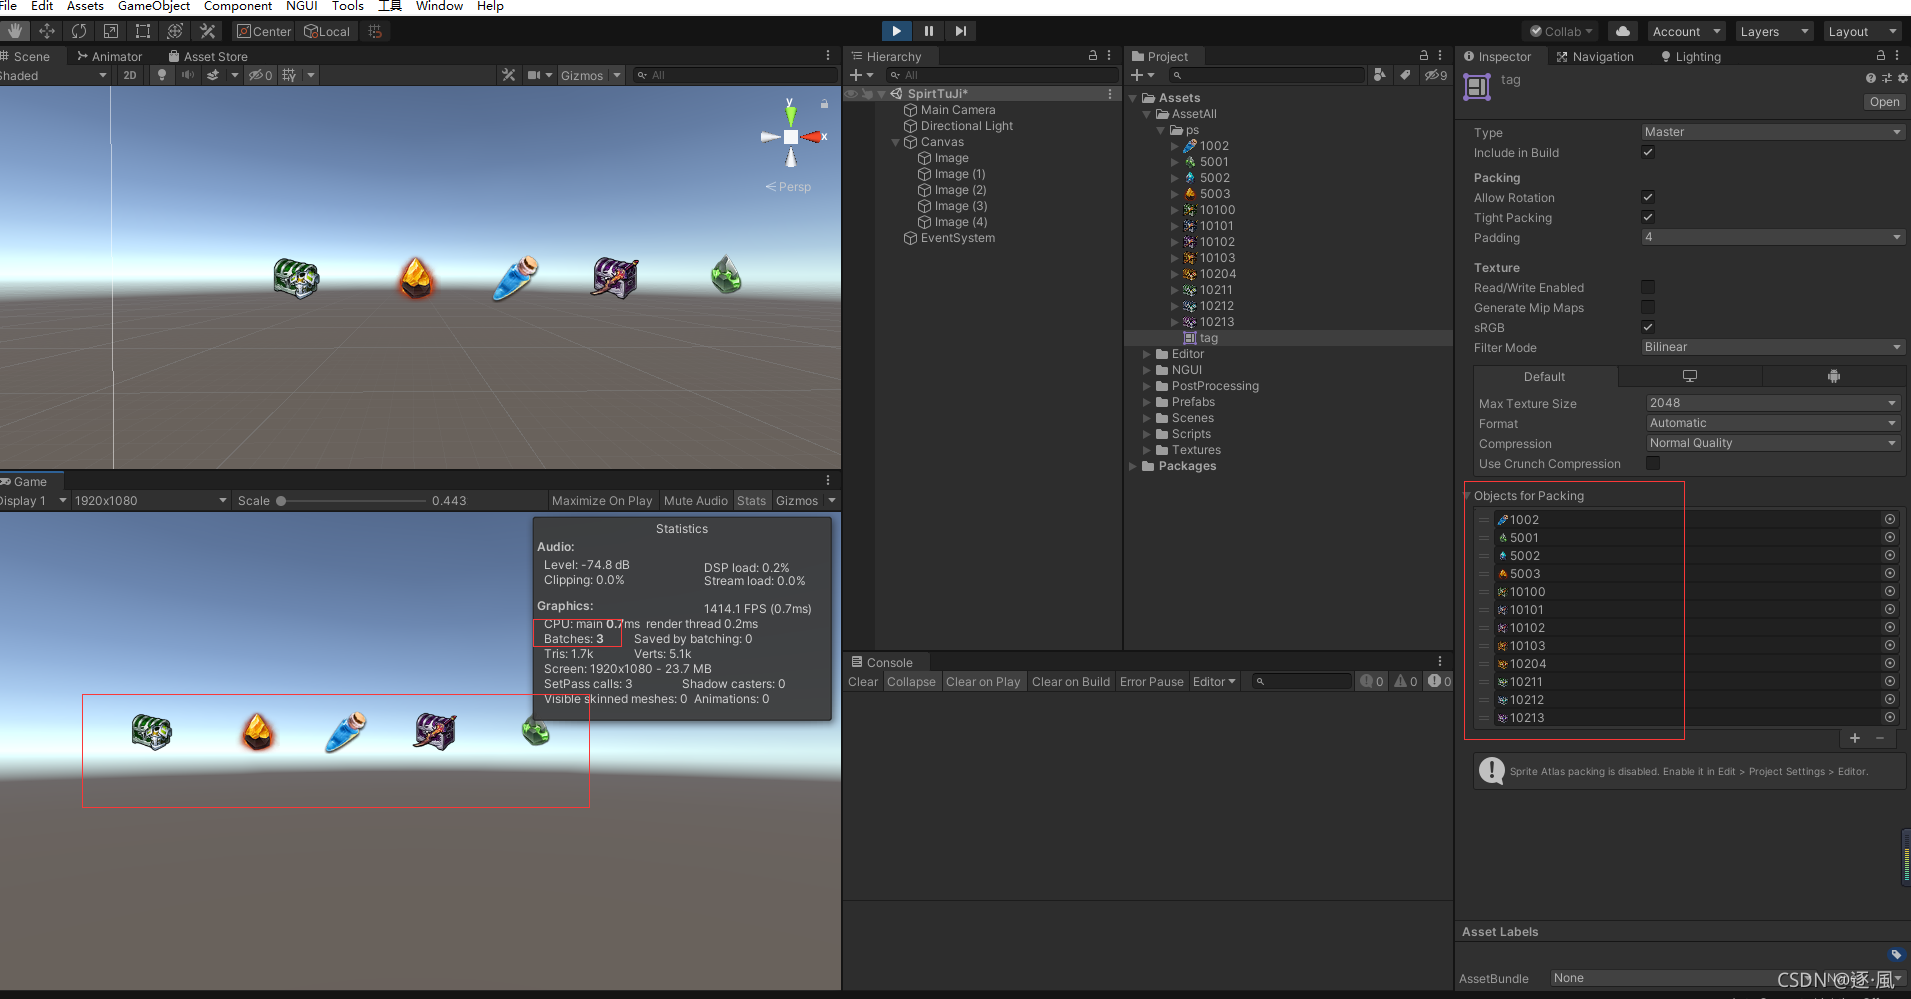
Task: Toggle scene lighting bulb icon
Action: click(x=161, y=75)
